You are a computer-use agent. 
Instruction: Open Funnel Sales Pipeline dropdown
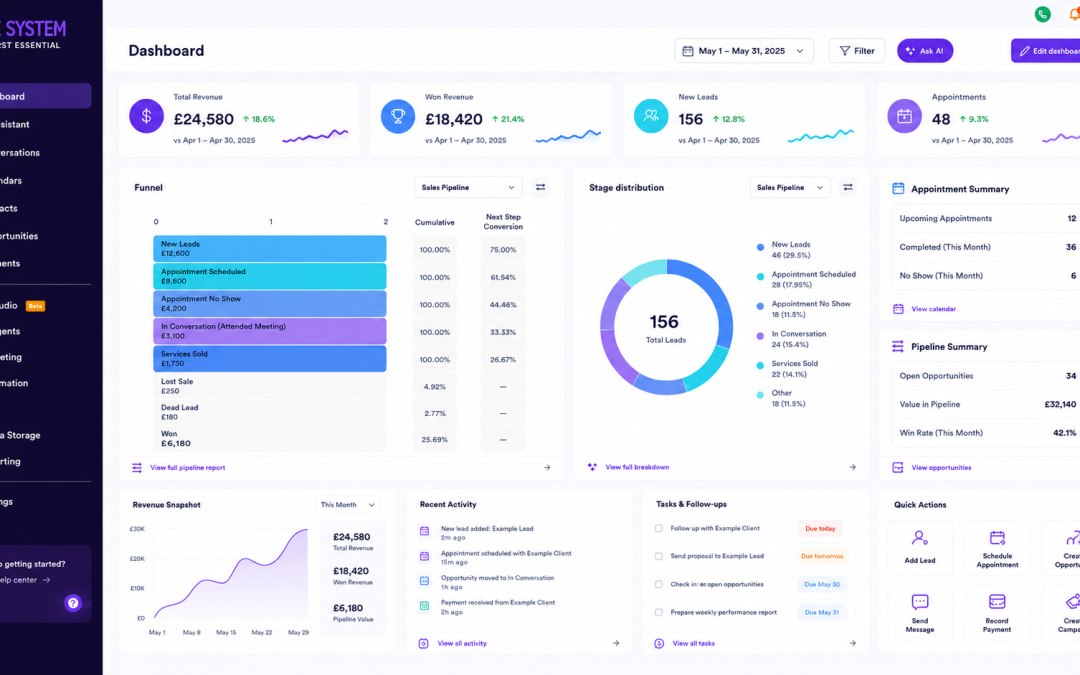[468, 187]
